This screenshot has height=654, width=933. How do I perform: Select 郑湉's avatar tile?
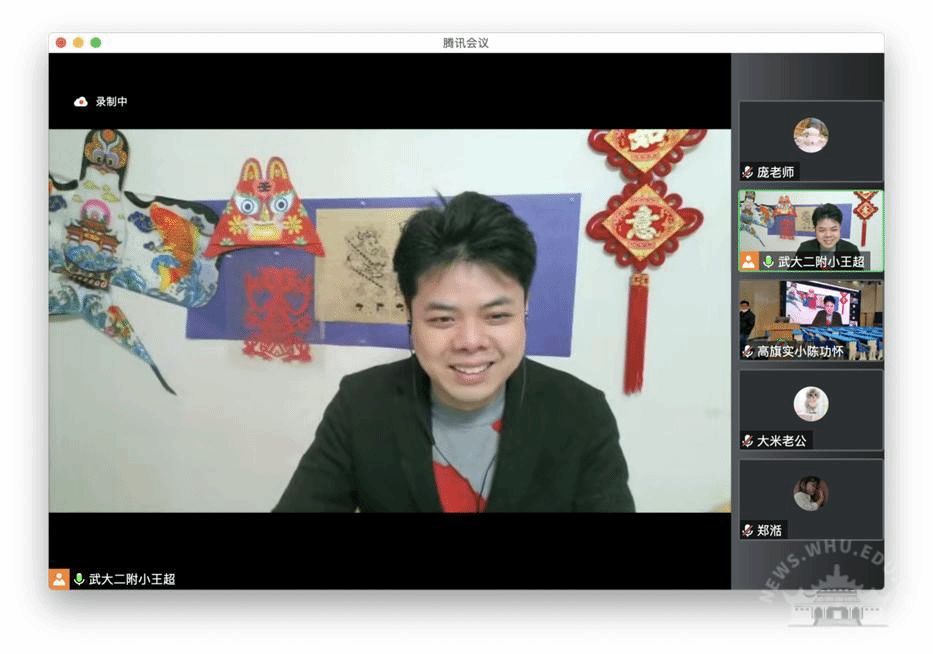[x=810, y=493]
